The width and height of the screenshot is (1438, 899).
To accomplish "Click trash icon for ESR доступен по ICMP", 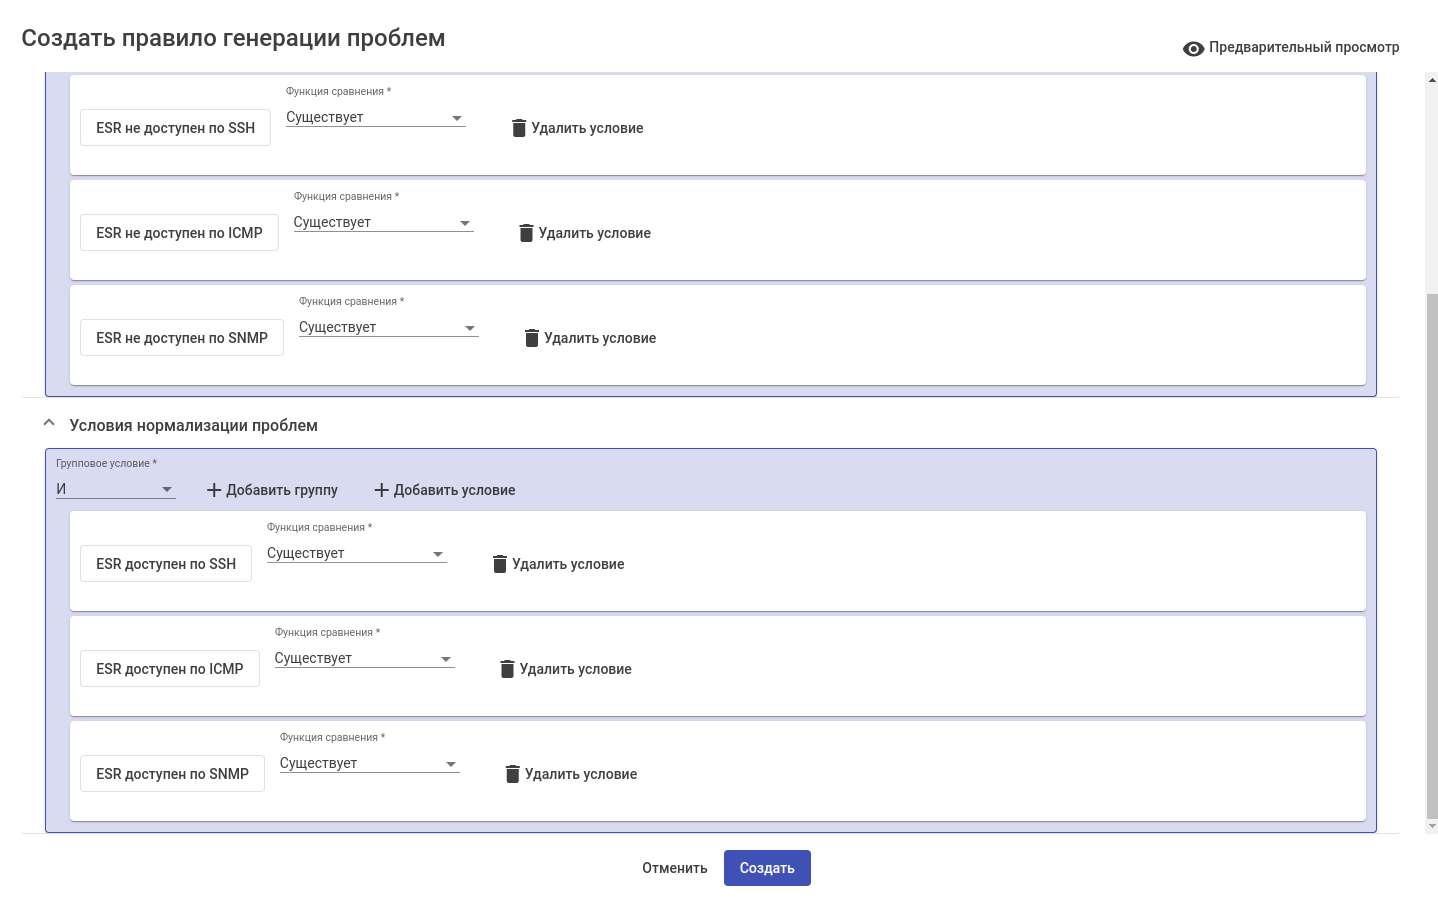I will point(507,669).
